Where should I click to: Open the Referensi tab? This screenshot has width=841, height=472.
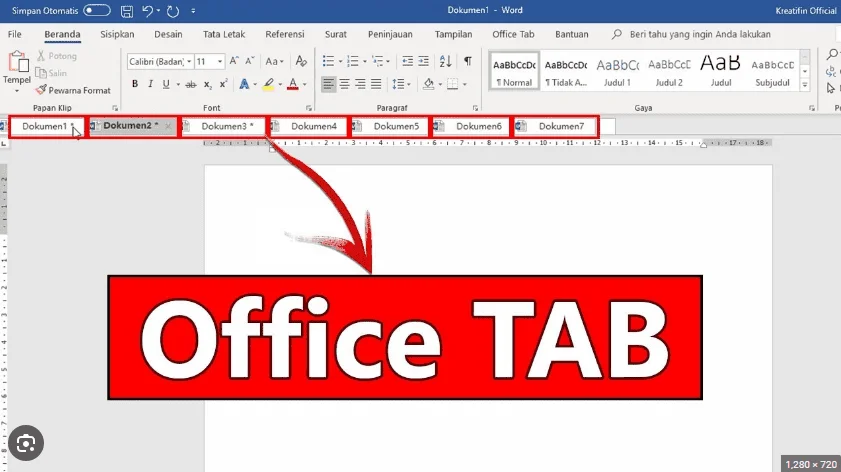284,34
